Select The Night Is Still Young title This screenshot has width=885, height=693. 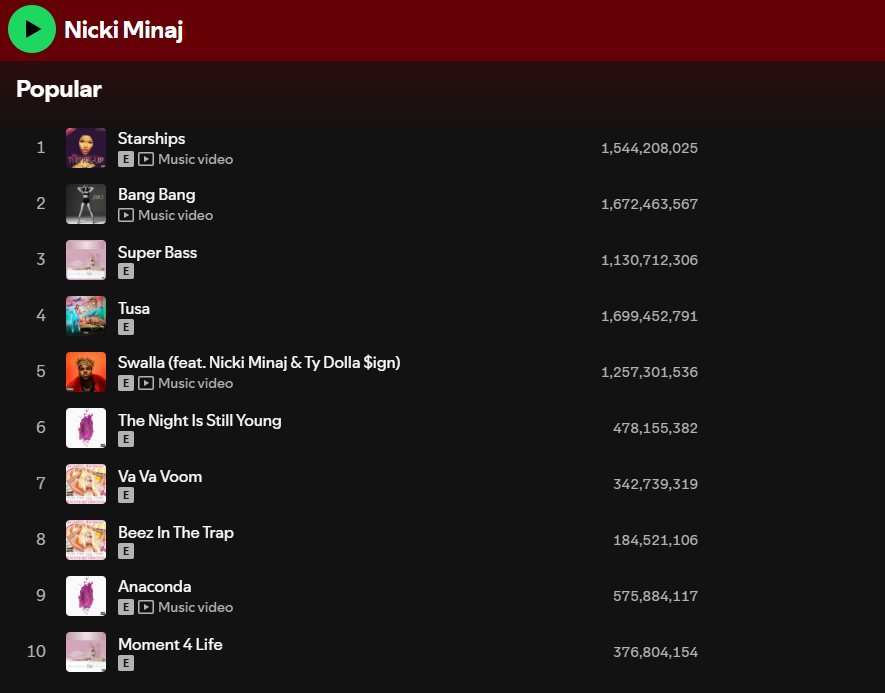(x=199, y=420)
